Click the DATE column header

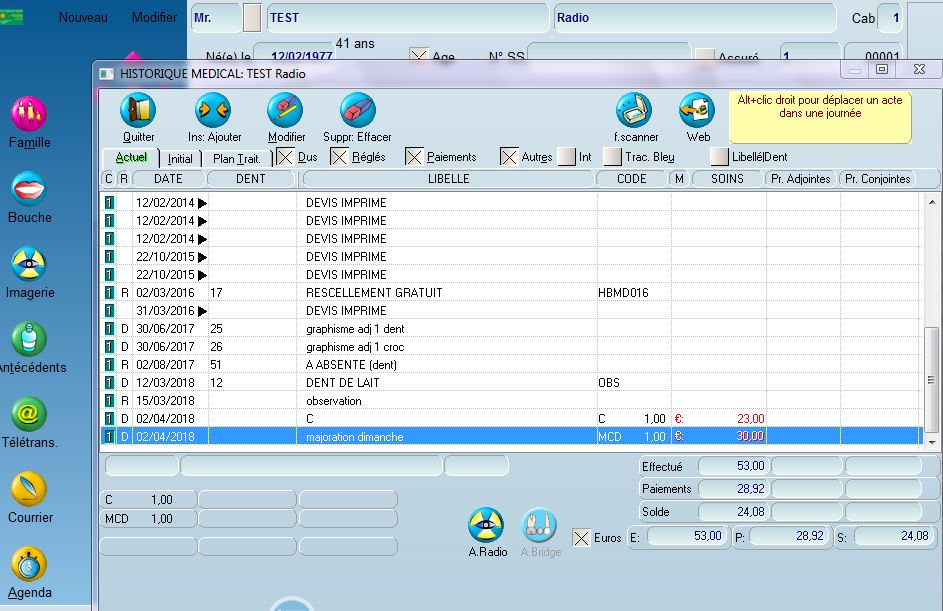tap(169, 179)
